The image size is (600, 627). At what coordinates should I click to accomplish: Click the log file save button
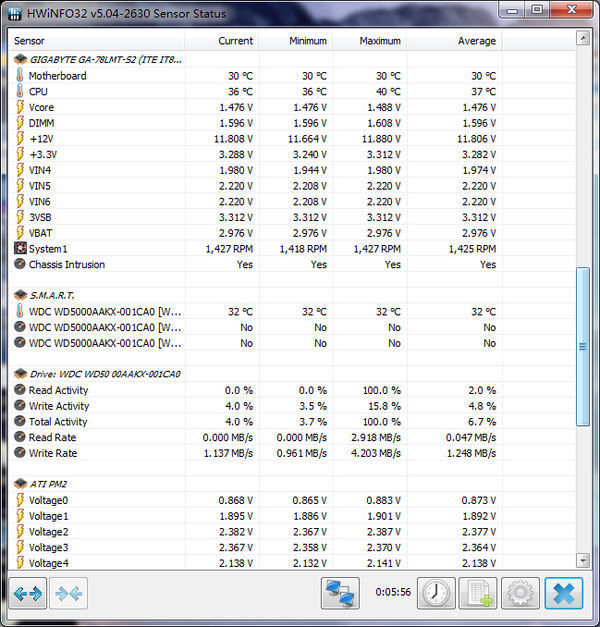pyautogui.click(x=477, y=593)
